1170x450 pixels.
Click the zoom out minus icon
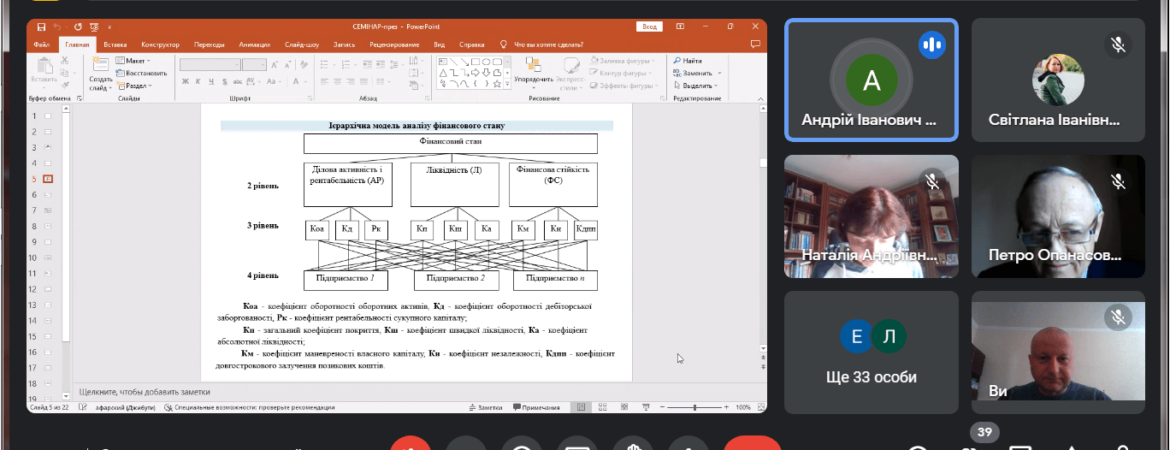663,407
